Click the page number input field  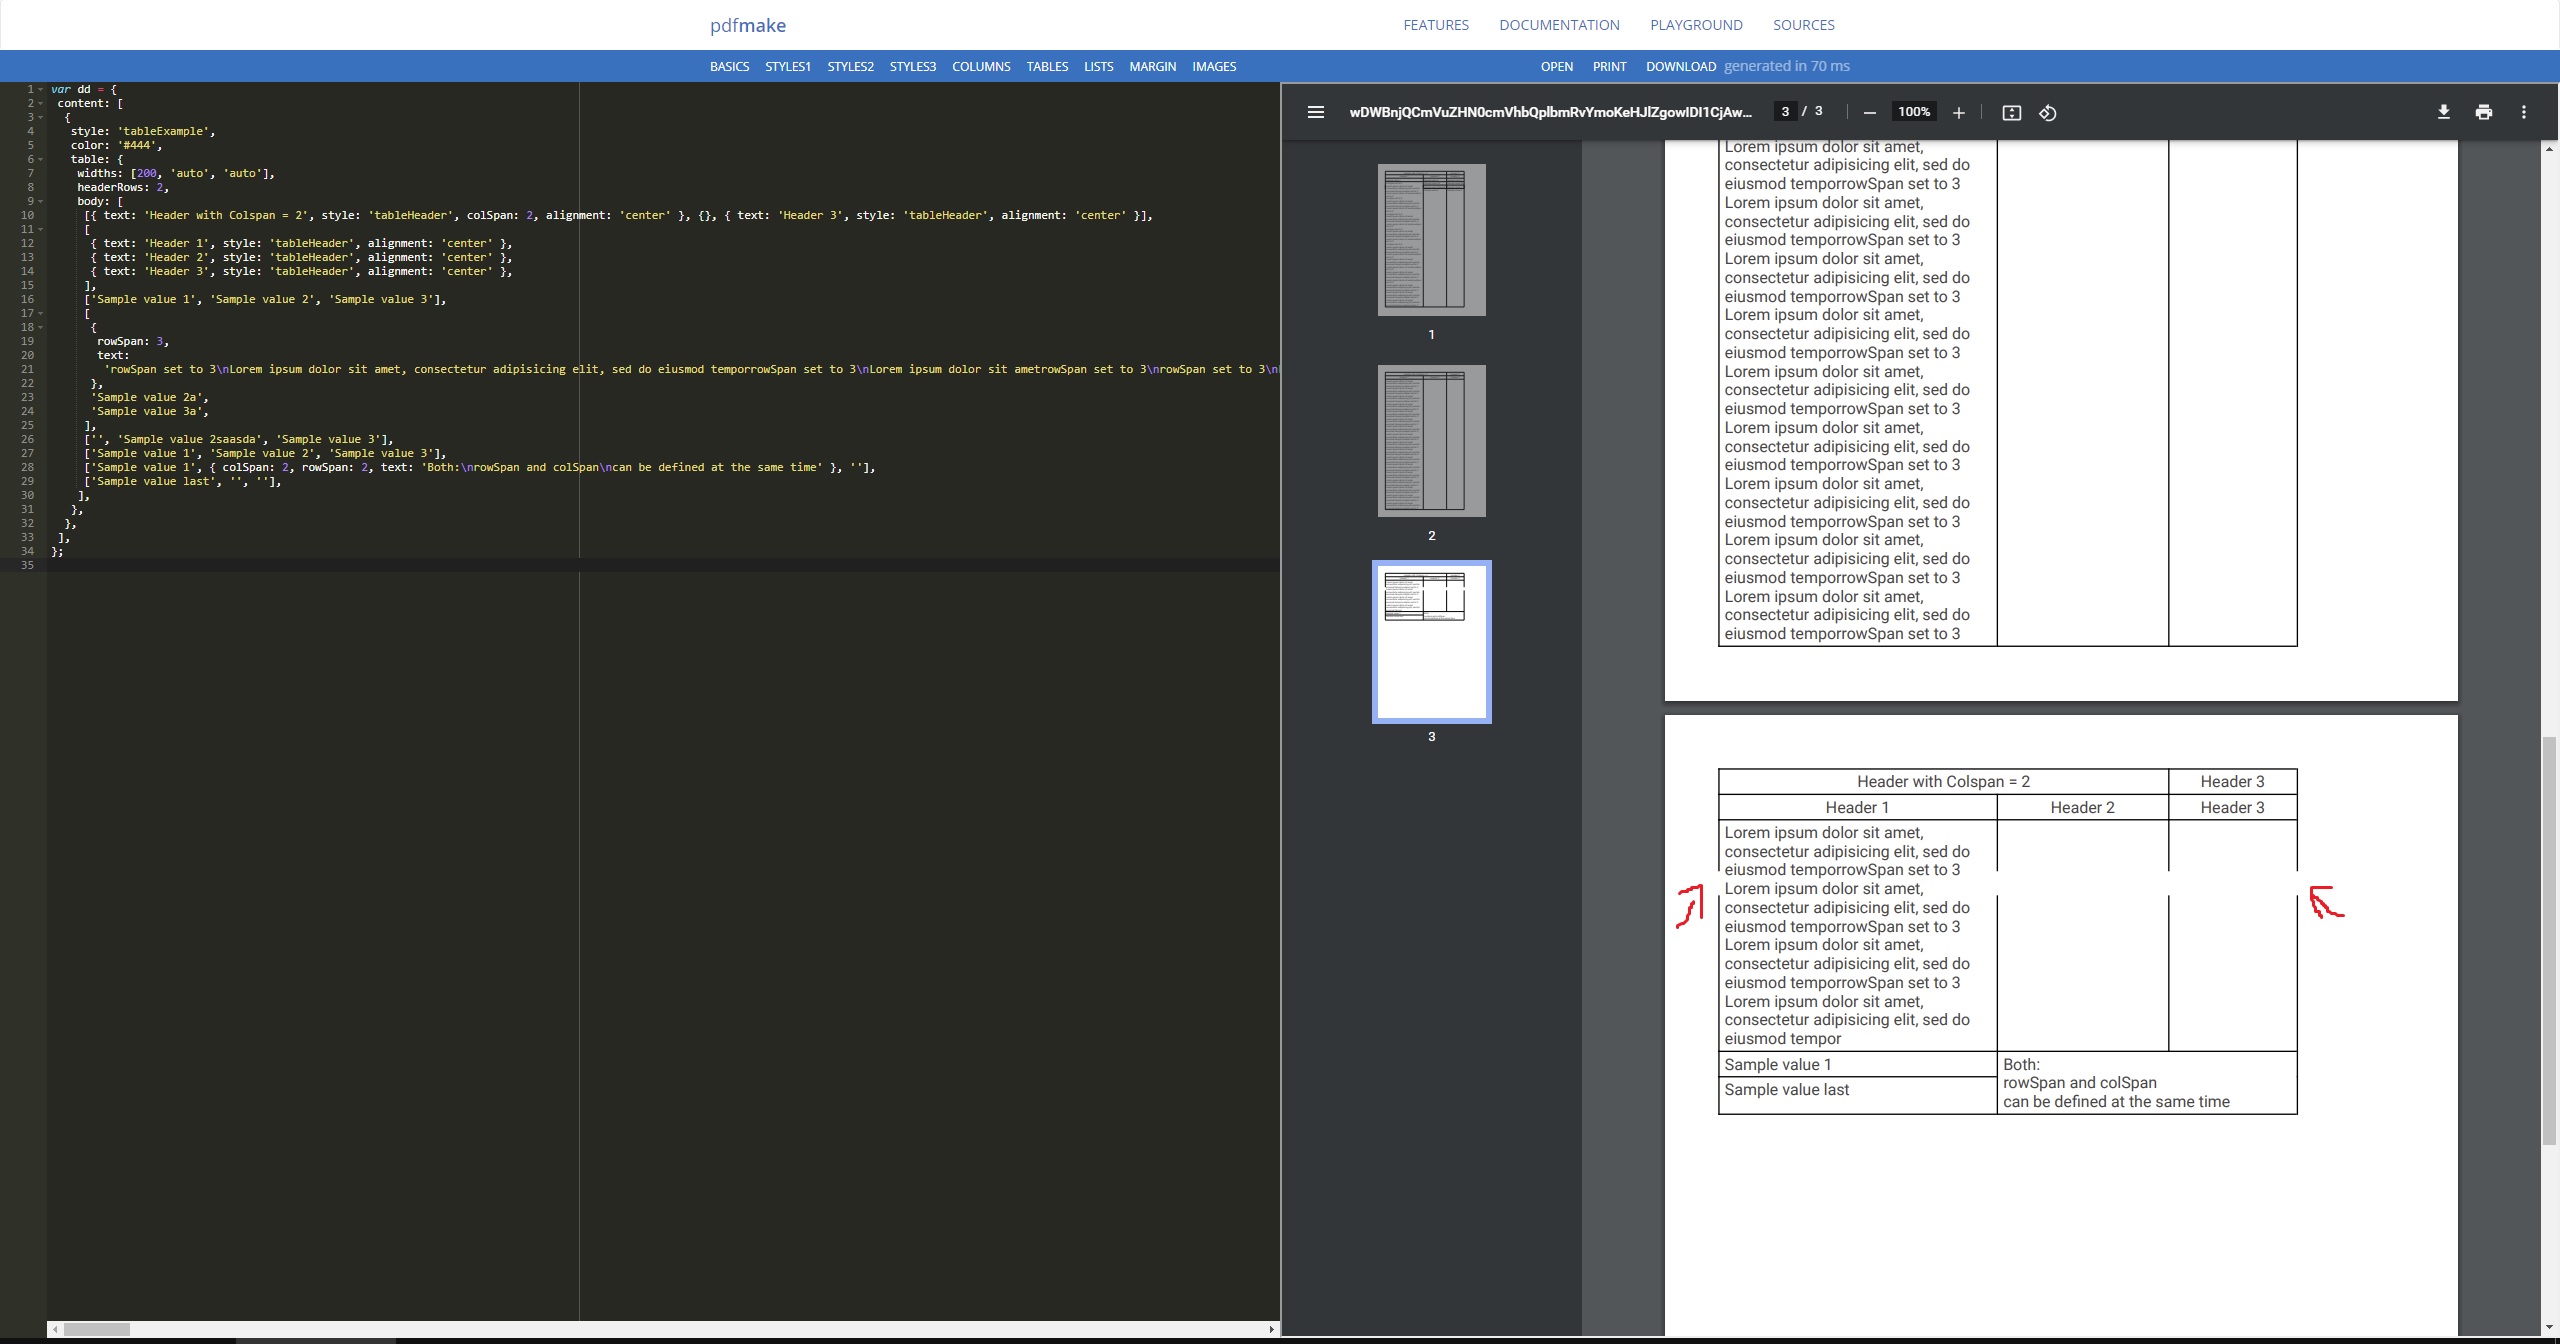[x=1786, y=110]
